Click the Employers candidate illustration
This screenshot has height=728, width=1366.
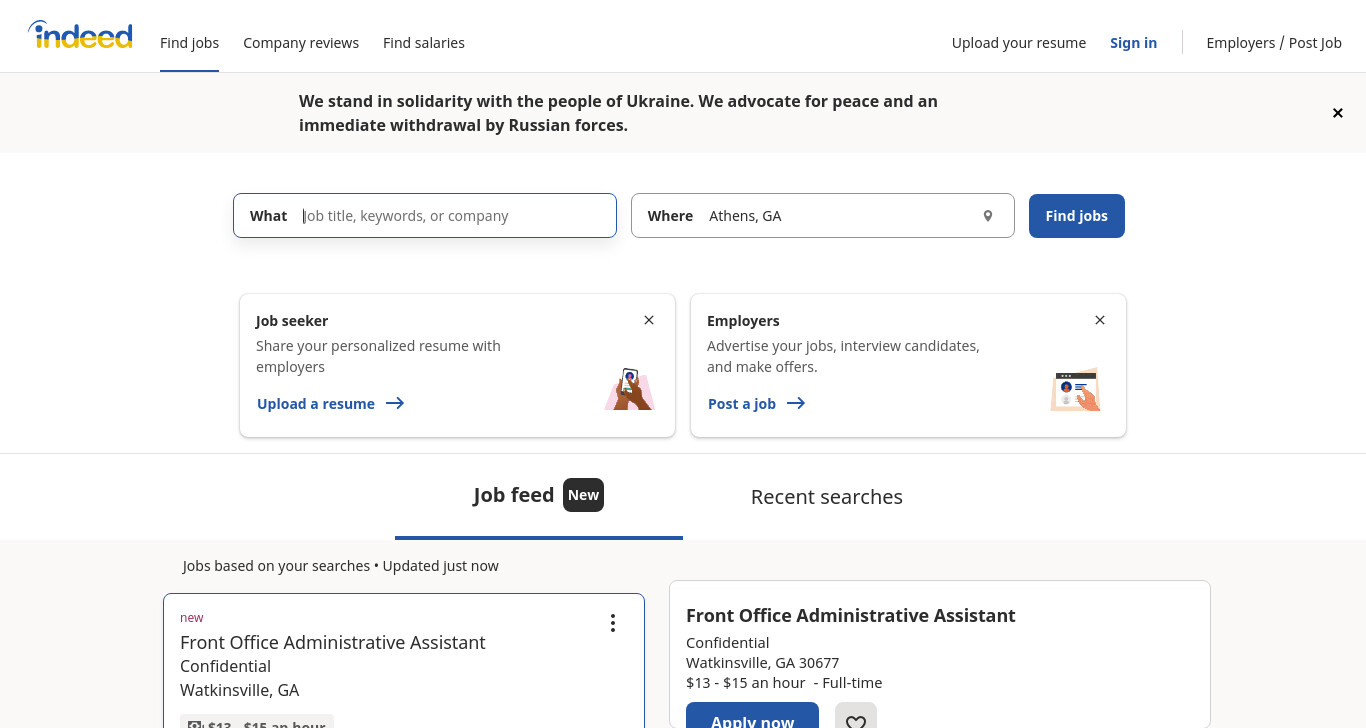click(x=1076, y=389)
